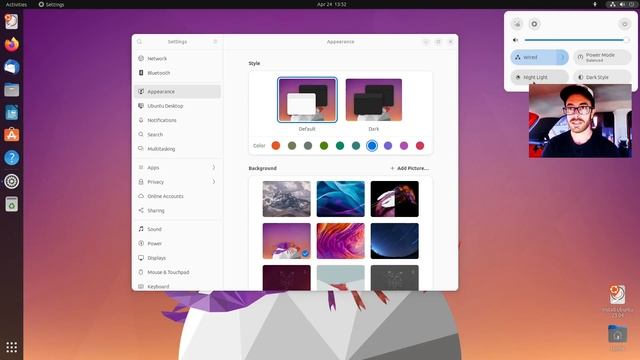Screen dimensions: 640x360
Task: Open settings gear in quick settings panel
Action: click(534, 24)
